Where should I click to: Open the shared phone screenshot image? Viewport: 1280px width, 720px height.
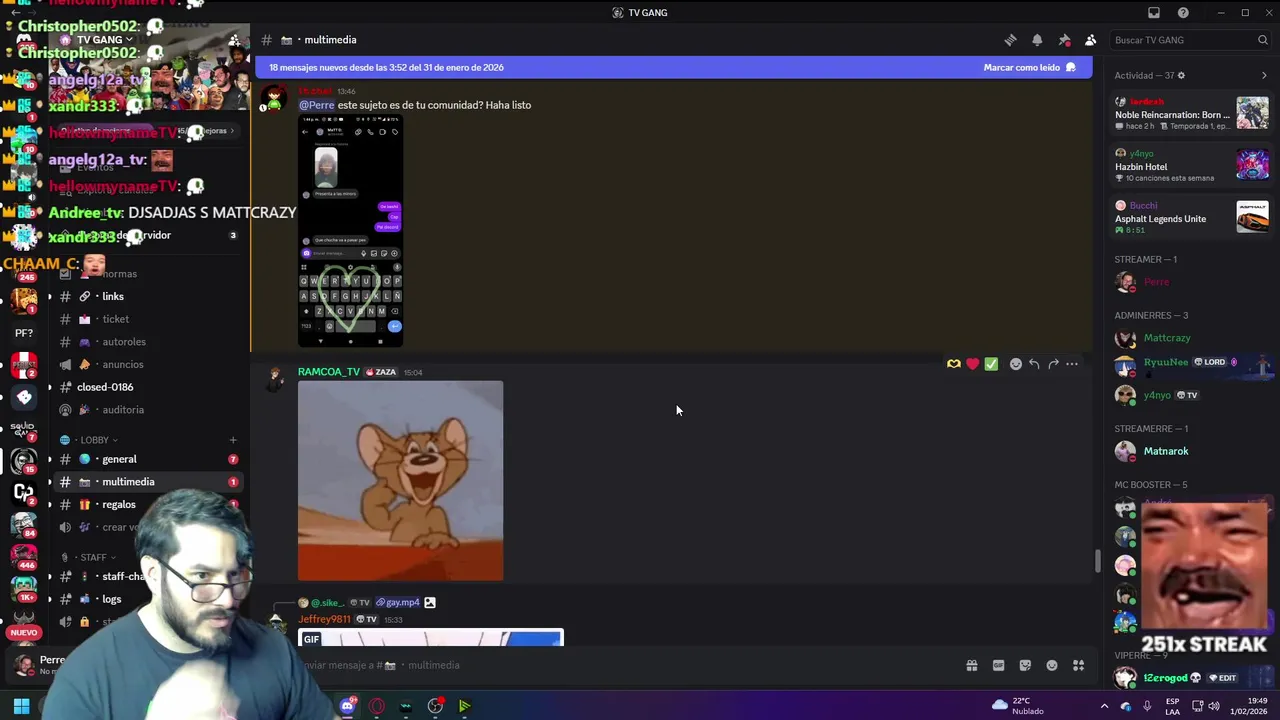pos(350,231)
